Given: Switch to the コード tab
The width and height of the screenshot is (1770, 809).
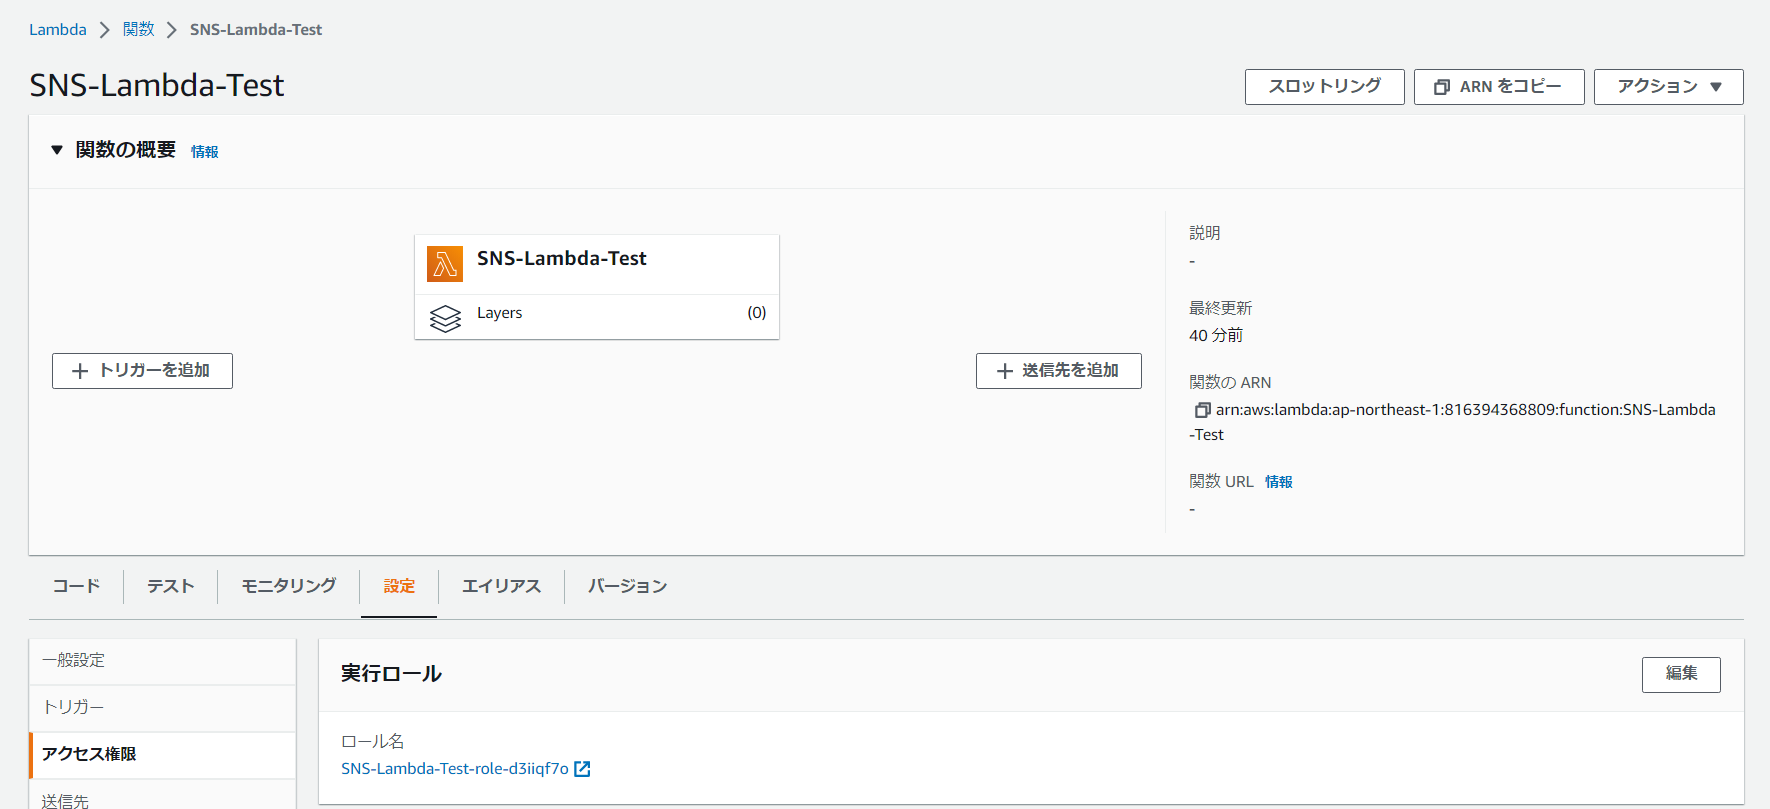Looking at the screenshot, I should (x=77, y=586).
